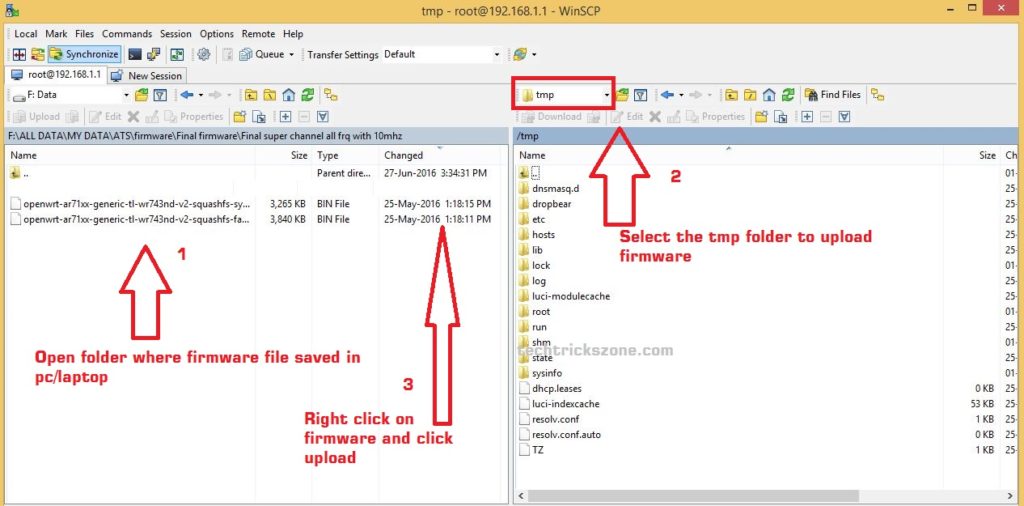The image size is (1024, 506).
Task: Open the Commands menu
Action: tap(127, 34)
